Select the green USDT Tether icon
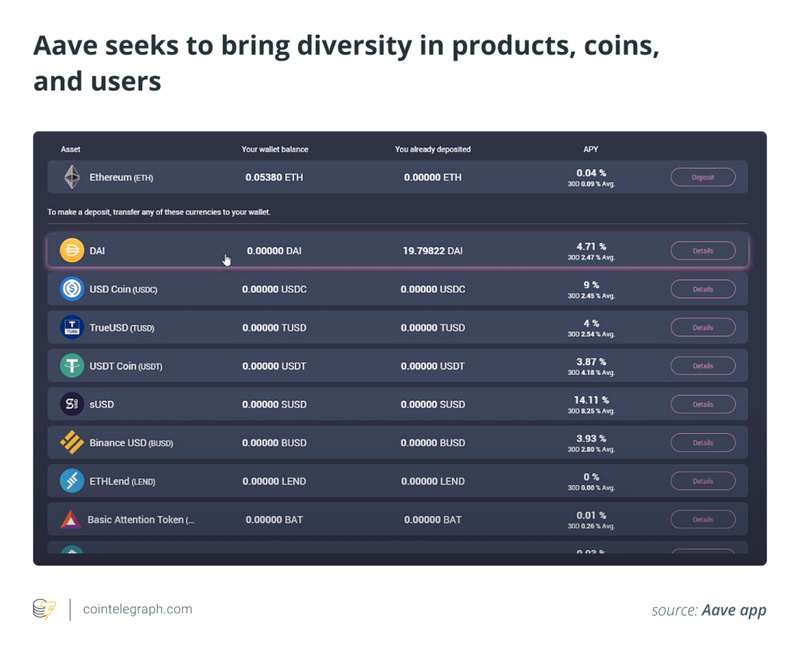Image resolution: width=800 pixels, height=654 pixels. click(x=71, y=366)
